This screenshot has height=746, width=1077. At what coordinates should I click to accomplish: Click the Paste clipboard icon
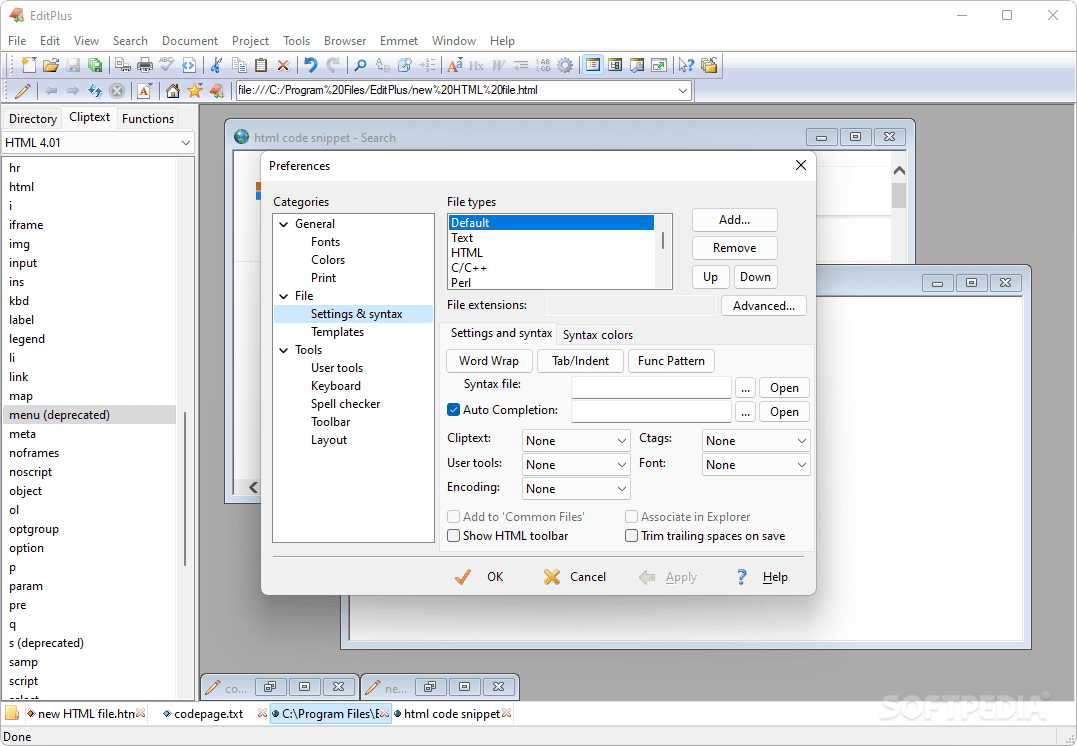[261, 65]
